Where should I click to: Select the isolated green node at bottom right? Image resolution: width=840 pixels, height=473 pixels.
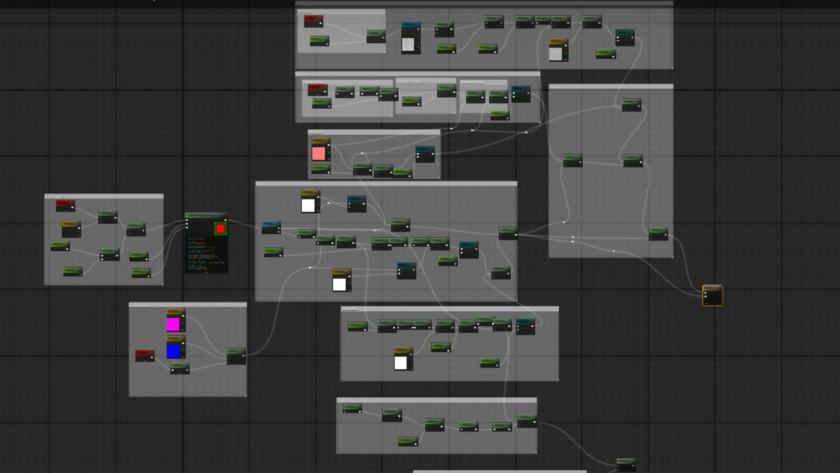pyautogui.click(x=626, y=464)
